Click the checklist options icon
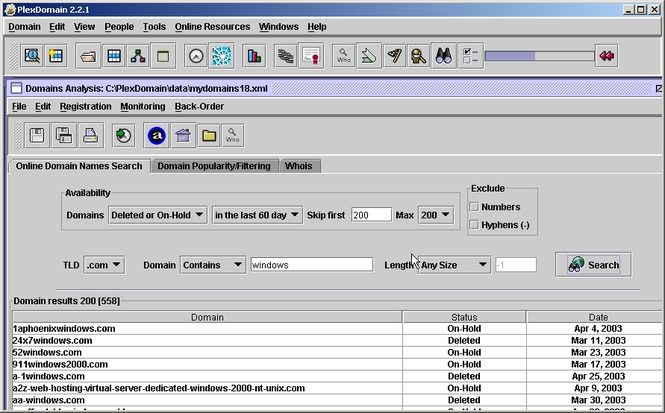The width and height of the screenshot is (665, 413). 470,56
